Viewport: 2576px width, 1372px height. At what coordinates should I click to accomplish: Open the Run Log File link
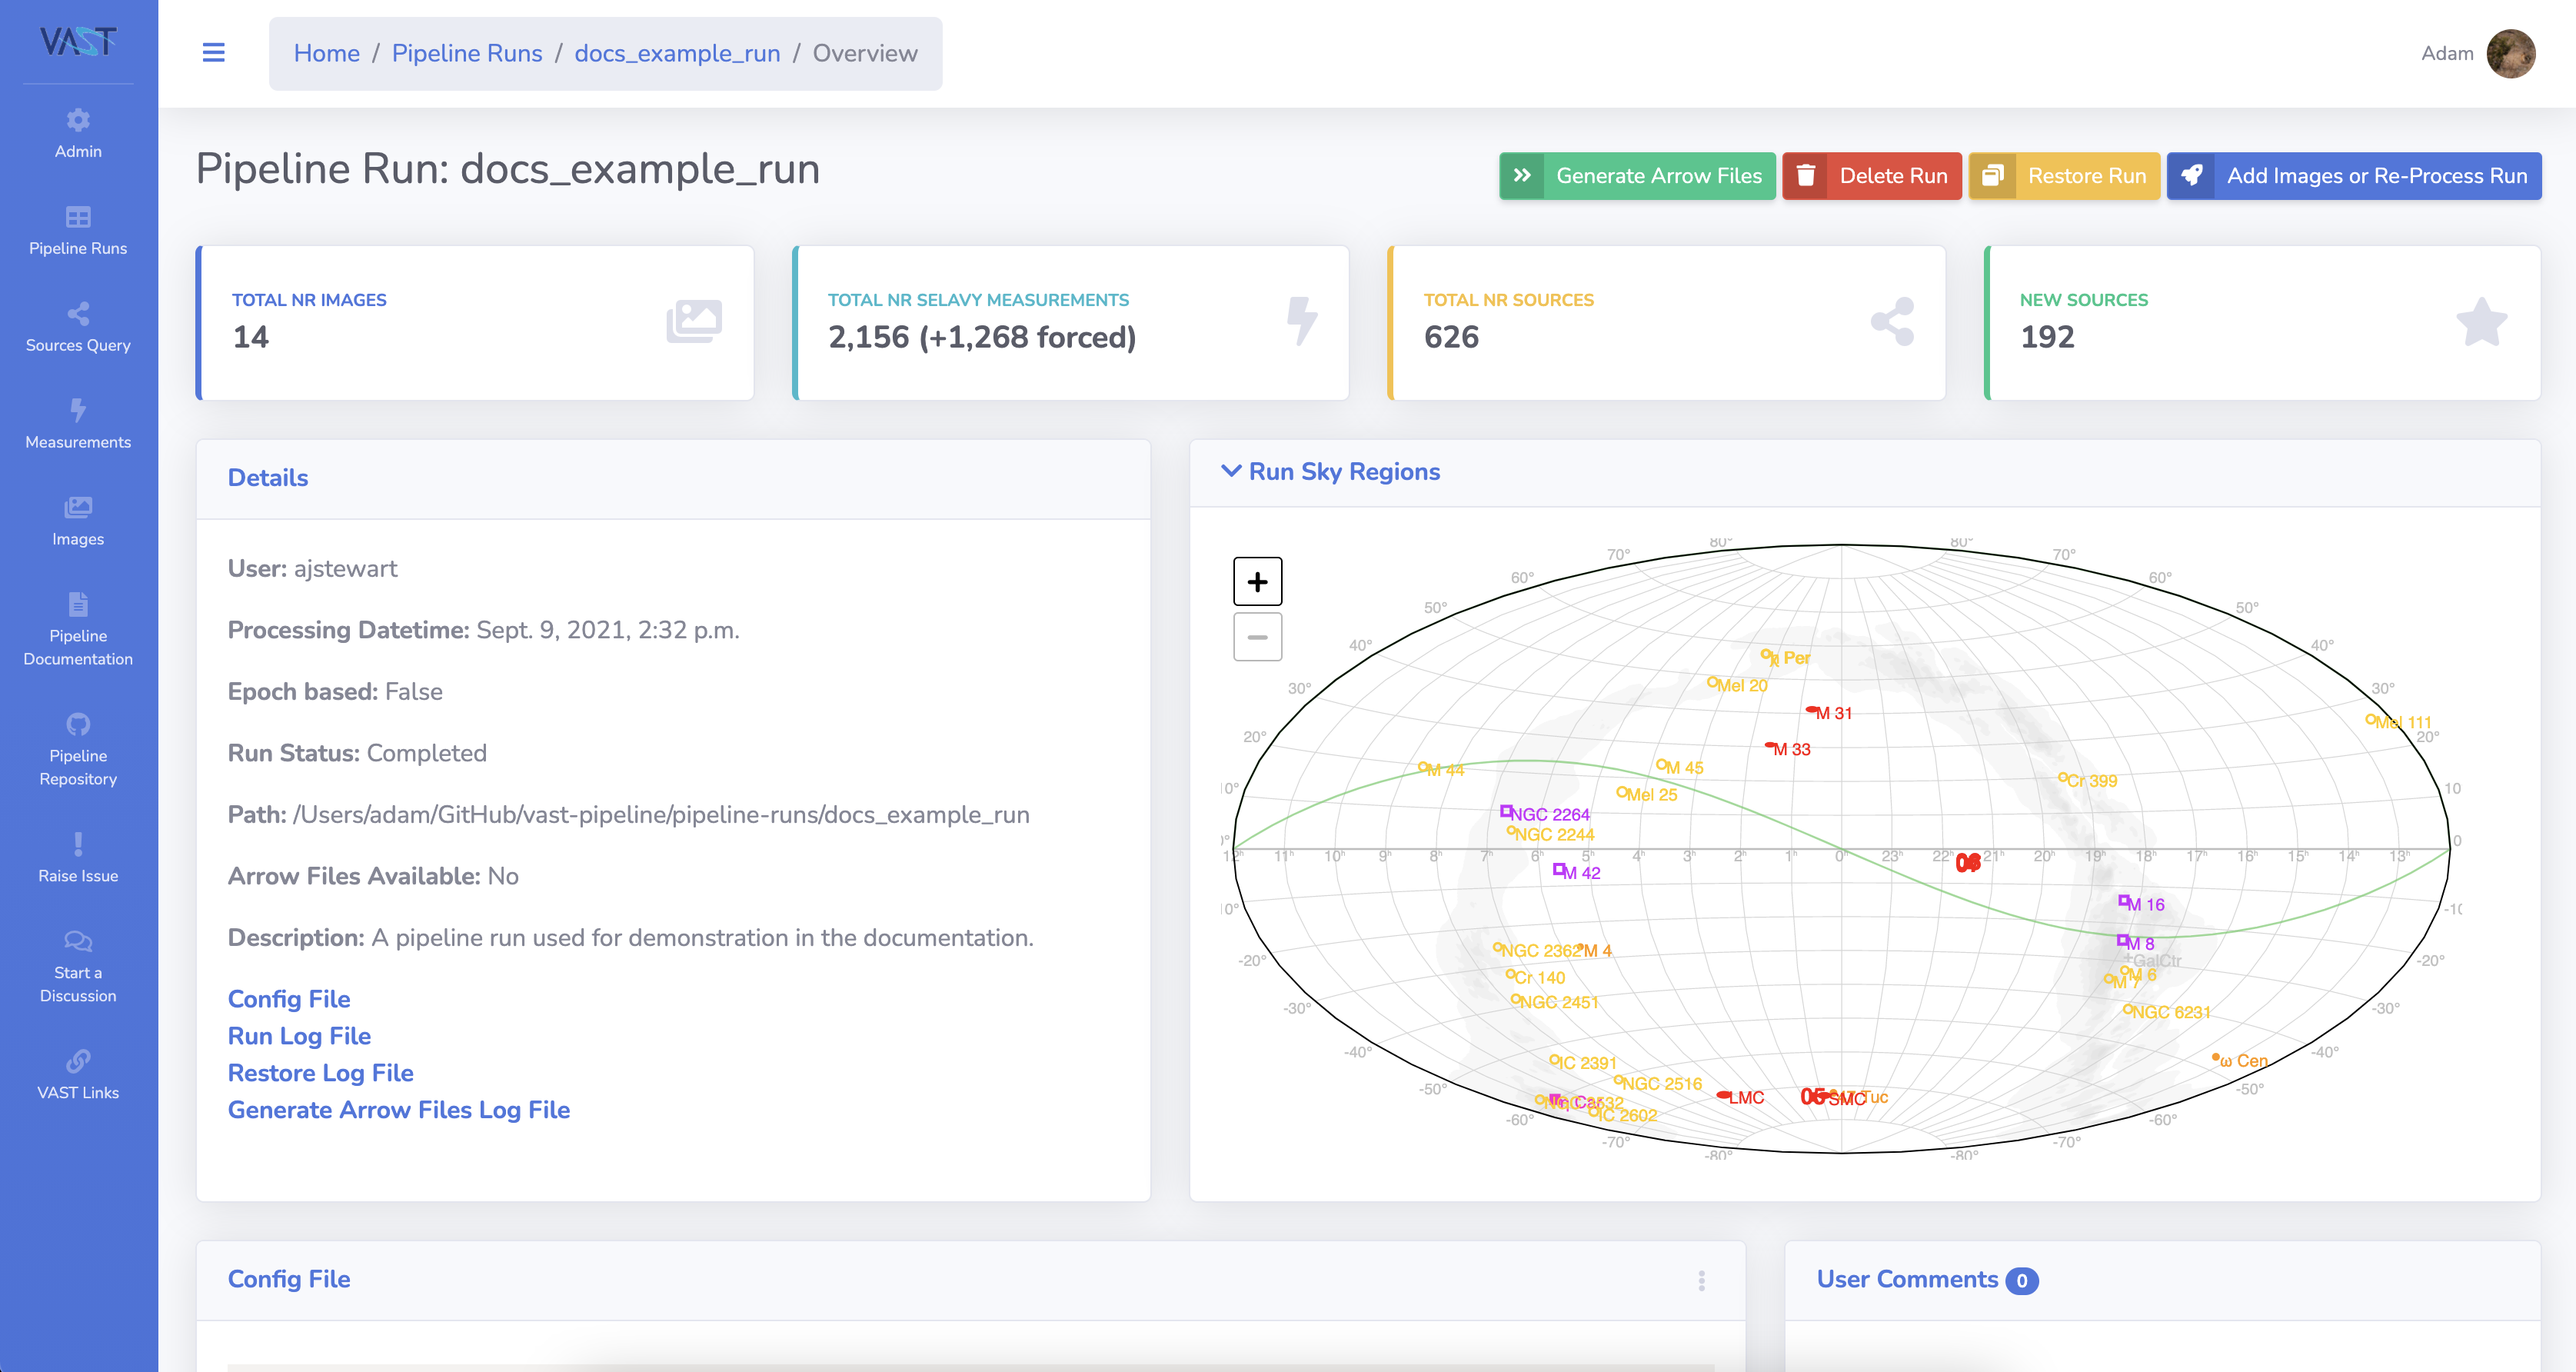tap(299, 1036)
